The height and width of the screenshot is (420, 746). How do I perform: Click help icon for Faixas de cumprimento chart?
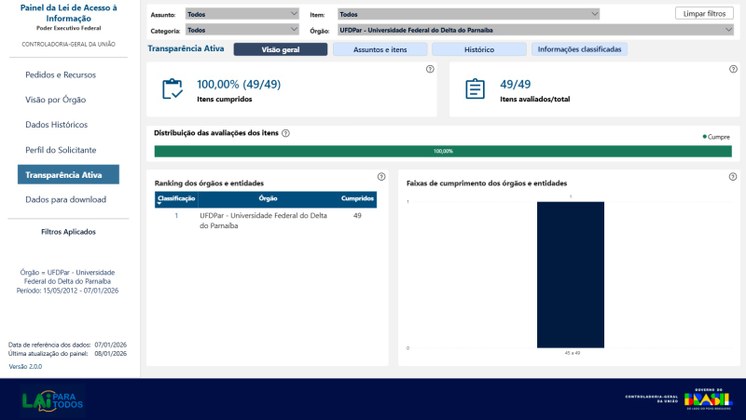point(733,177)
